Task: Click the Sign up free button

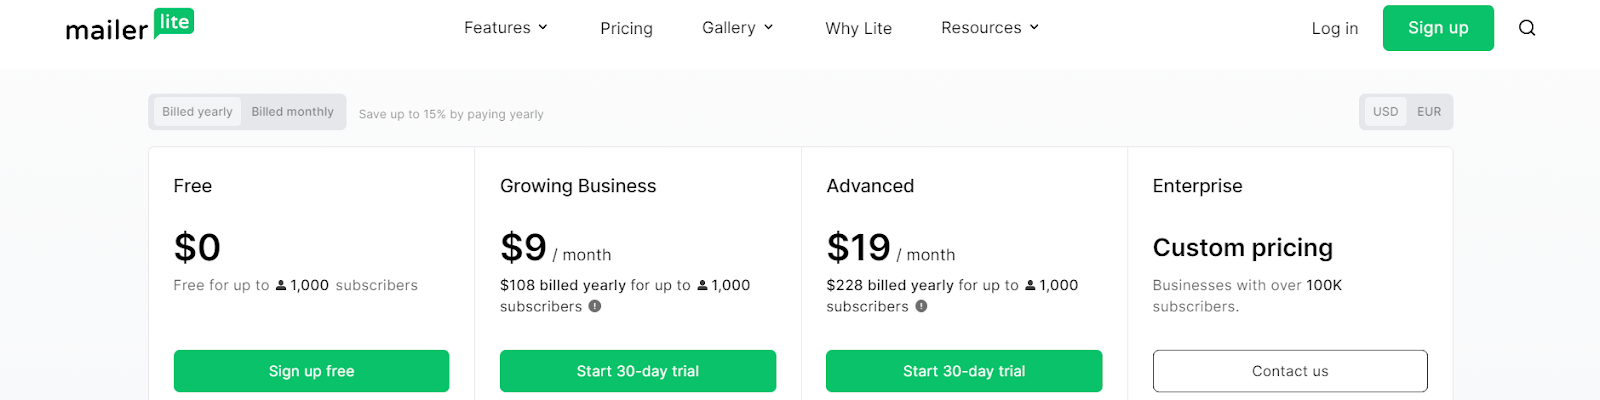Action: (x=311, y=371)
